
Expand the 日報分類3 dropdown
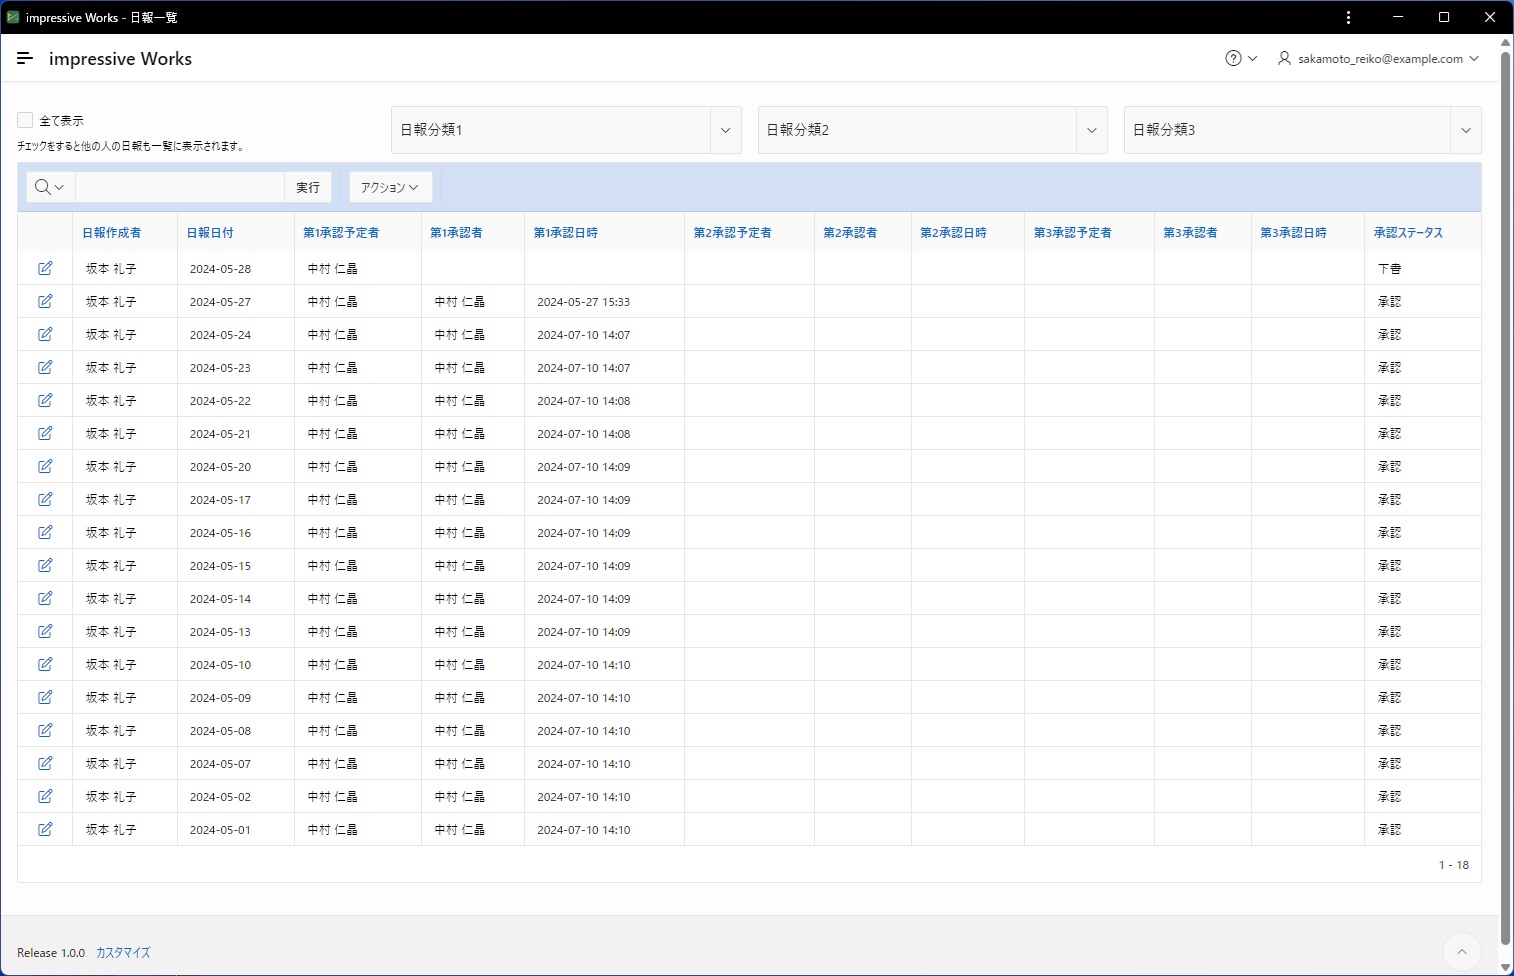1466,130
